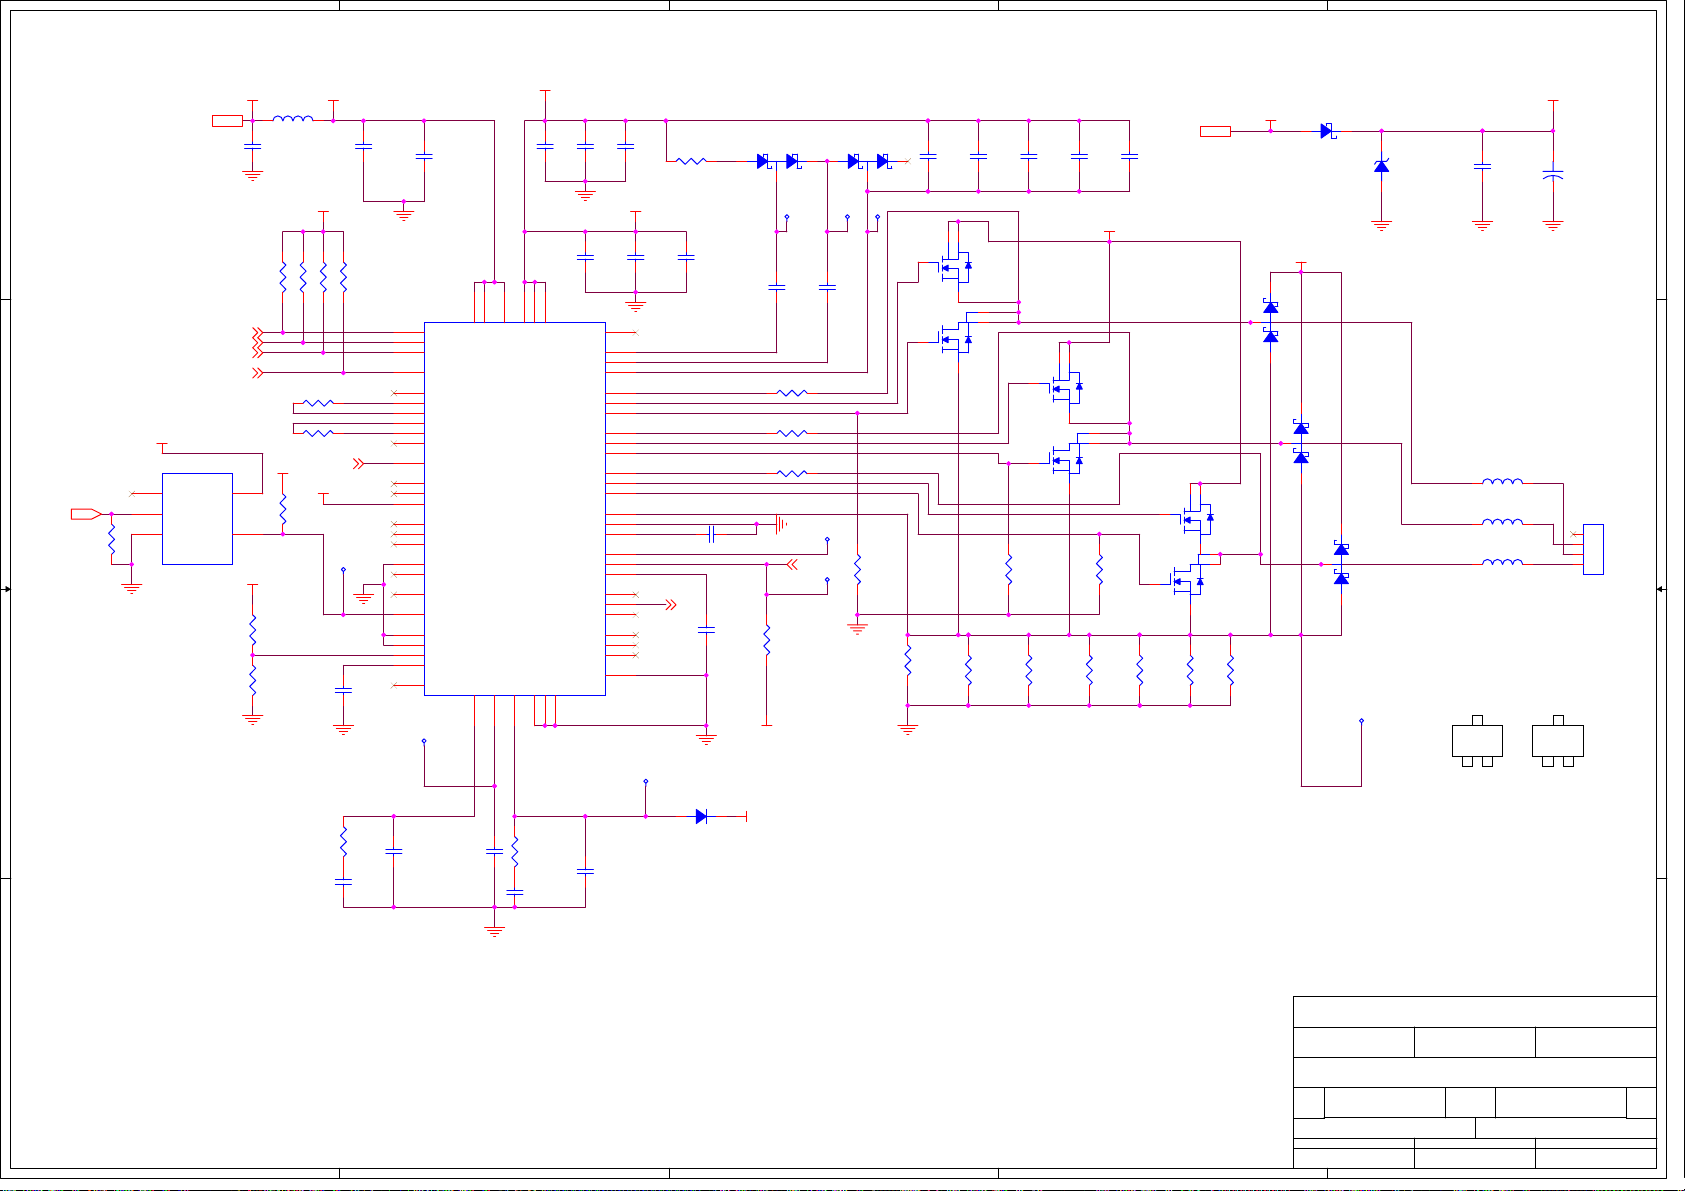Select the large central IC rectangle

pos(515,509)
